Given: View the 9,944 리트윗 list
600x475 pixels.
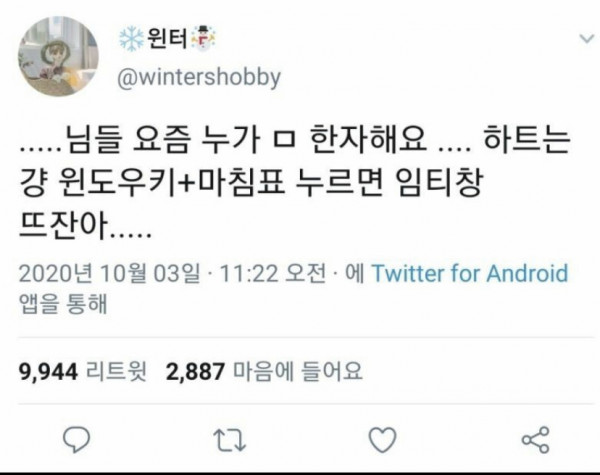Looking at the screenshot, I should pos(83,371).
